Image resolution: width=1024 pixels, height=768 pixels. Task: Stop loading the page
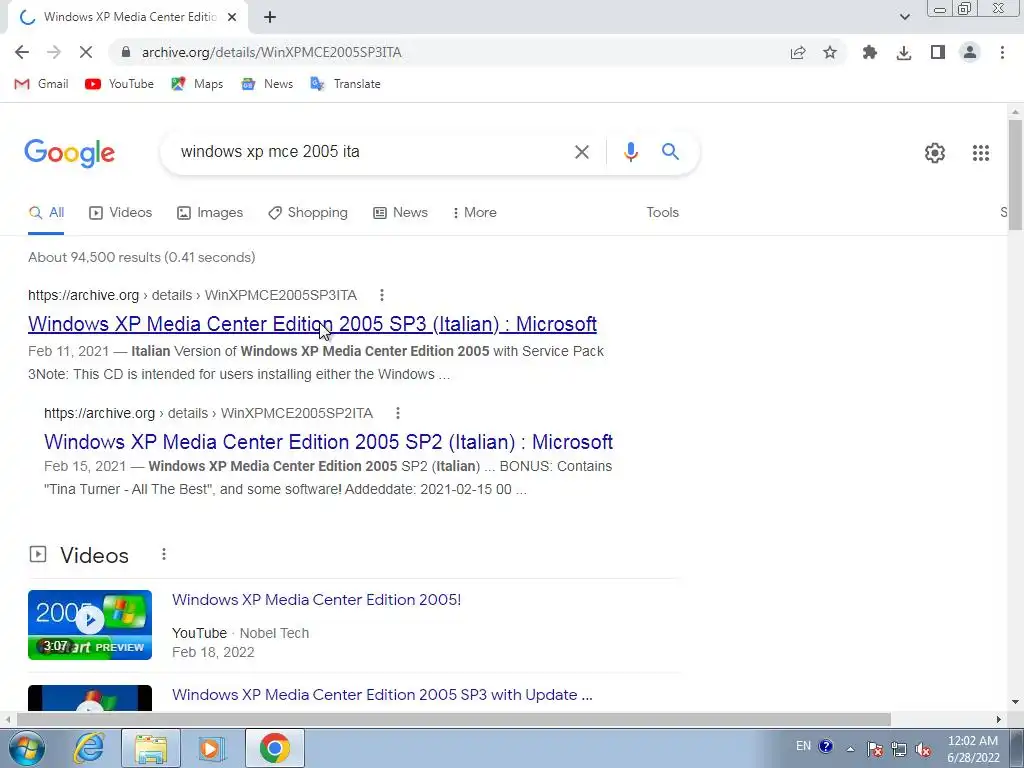(x=86, y=52)
